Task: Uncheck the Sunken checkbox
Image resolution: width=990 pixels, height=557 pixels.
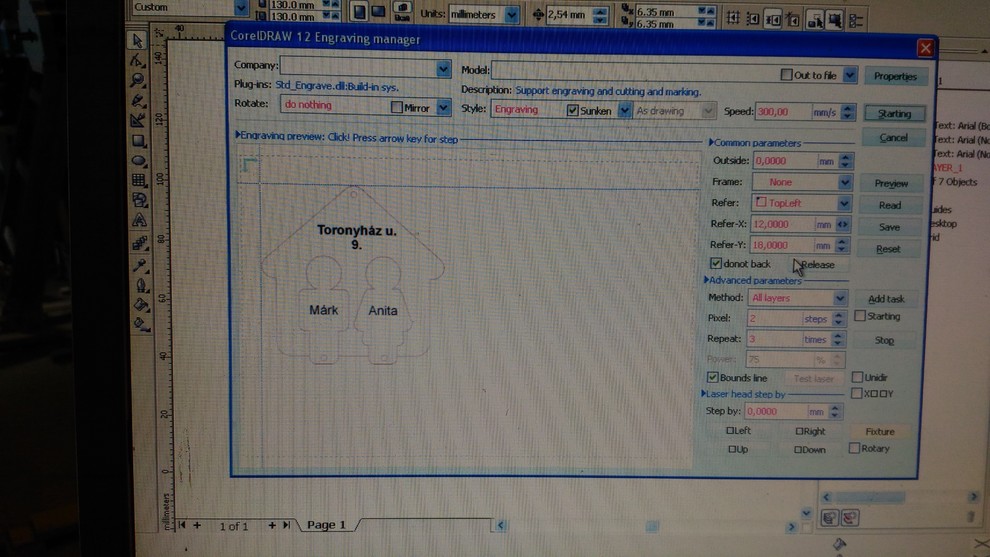Action: coord(573,110)
